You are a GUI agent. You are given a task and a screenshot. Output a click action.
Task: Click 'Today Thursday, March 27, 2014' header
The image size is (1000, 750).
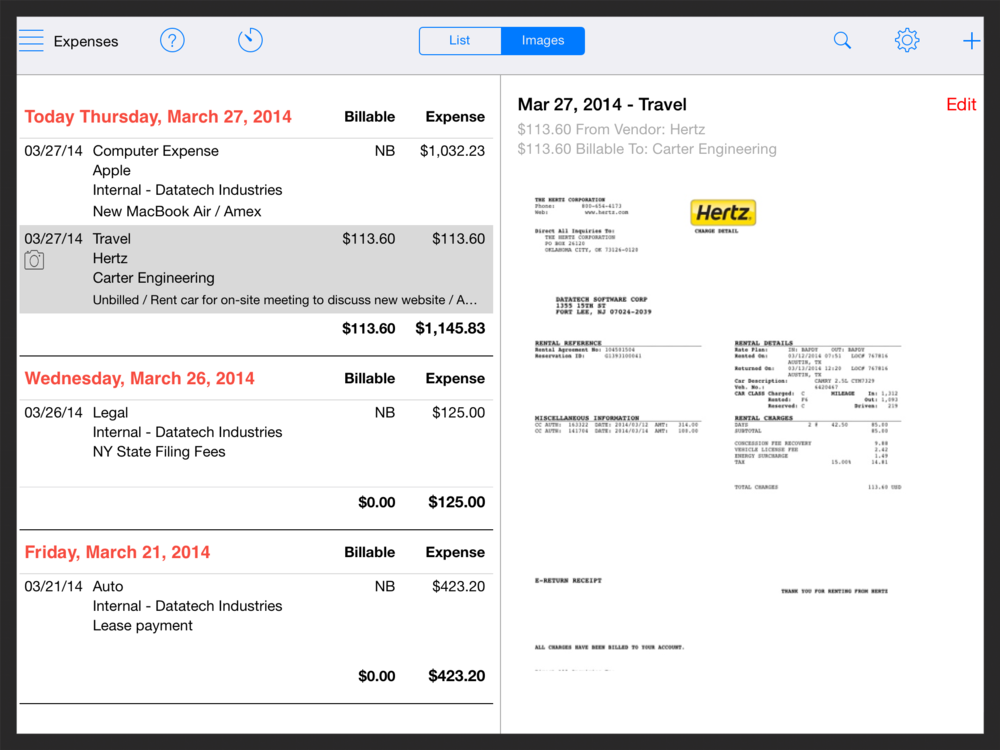pyautogui.click(x=158, y=117)
